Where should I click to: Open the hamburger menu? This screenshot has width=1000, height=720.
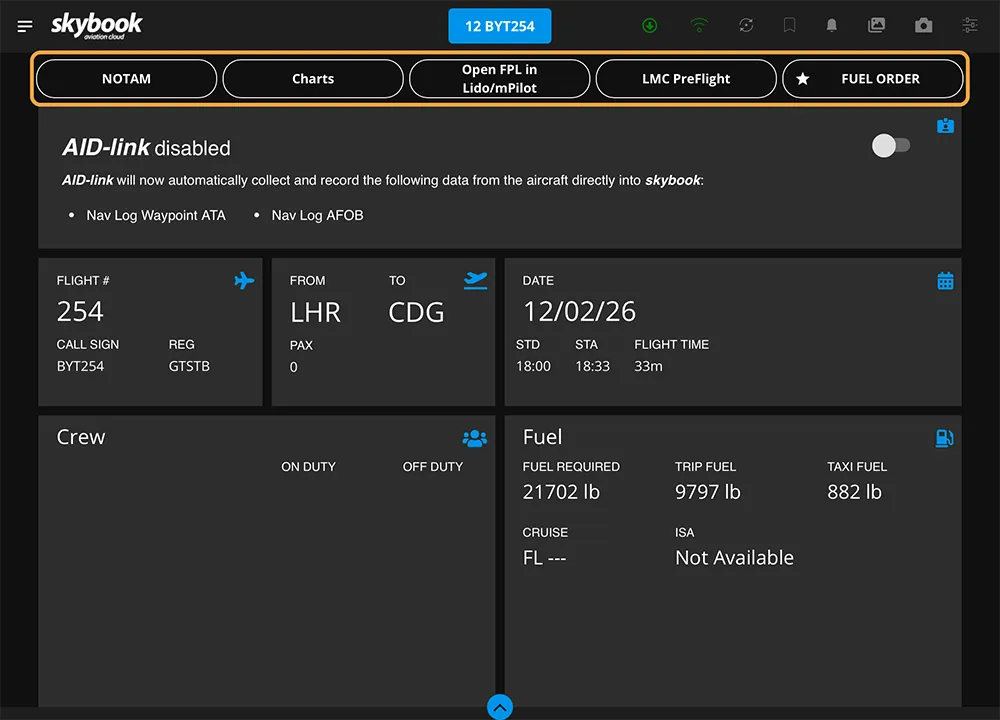(25, 26)
